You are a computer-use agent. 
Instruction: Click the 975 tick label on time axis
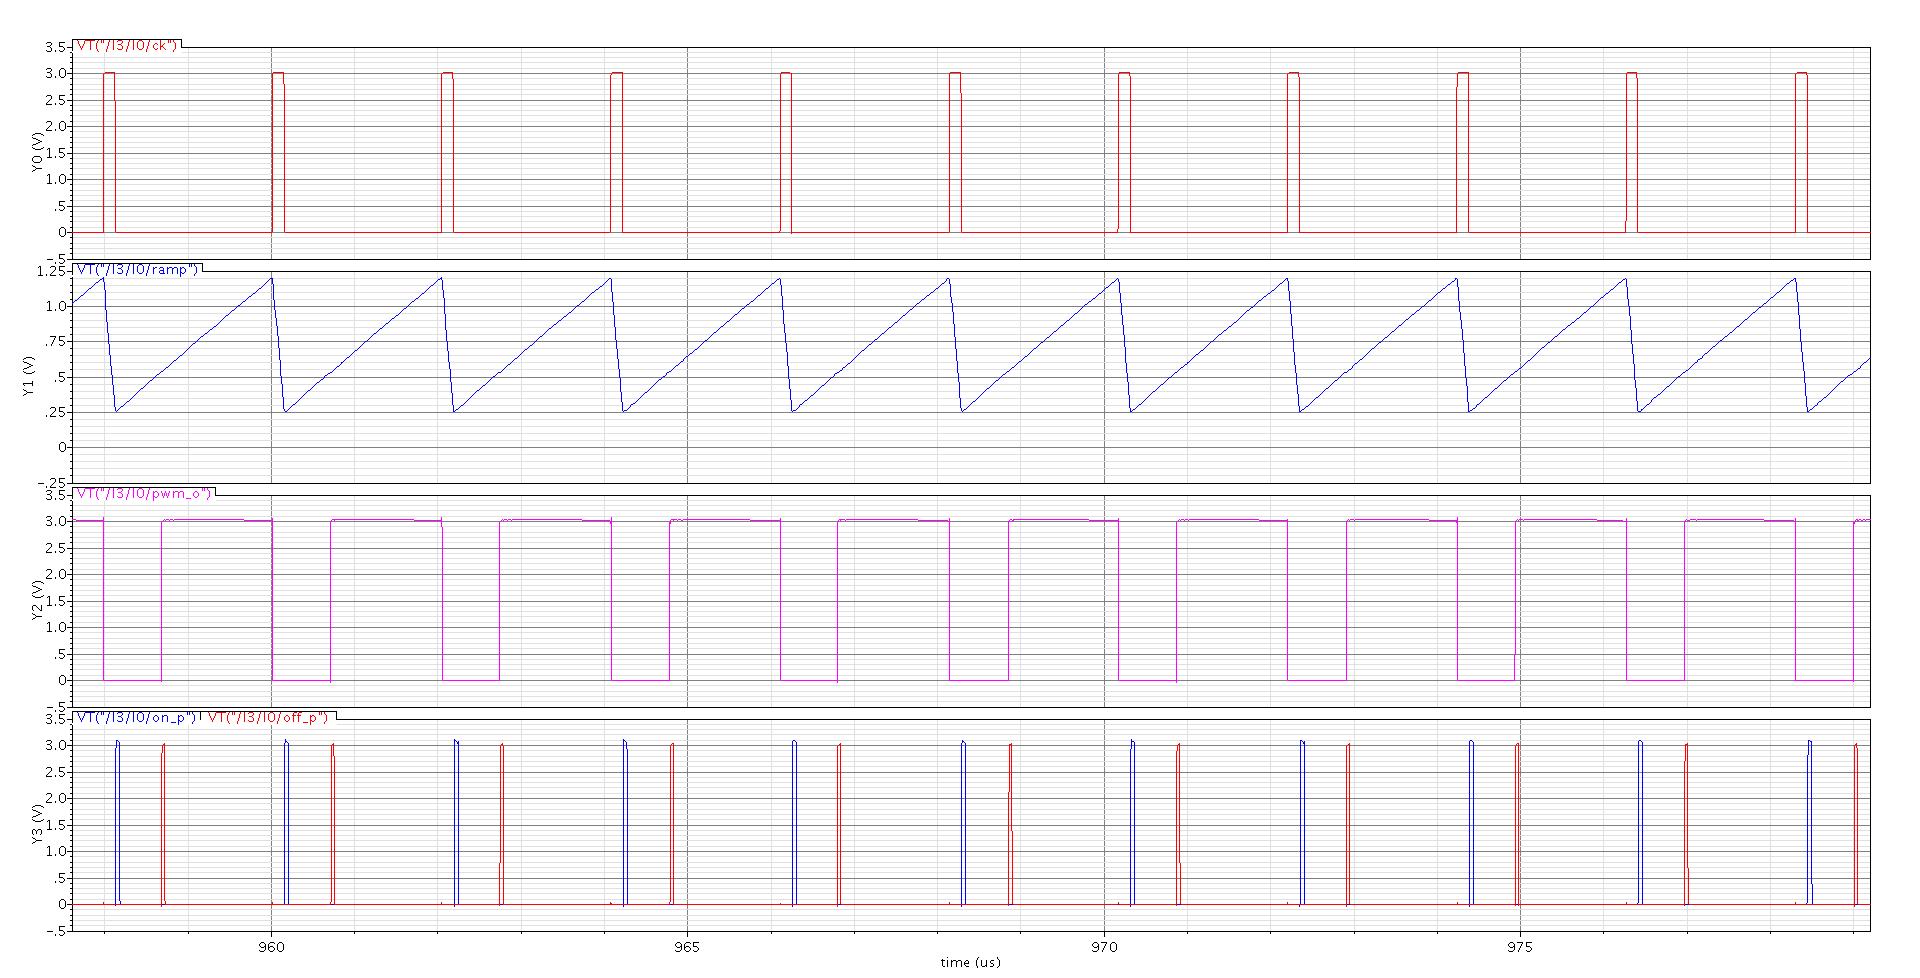coord(1520,945)
